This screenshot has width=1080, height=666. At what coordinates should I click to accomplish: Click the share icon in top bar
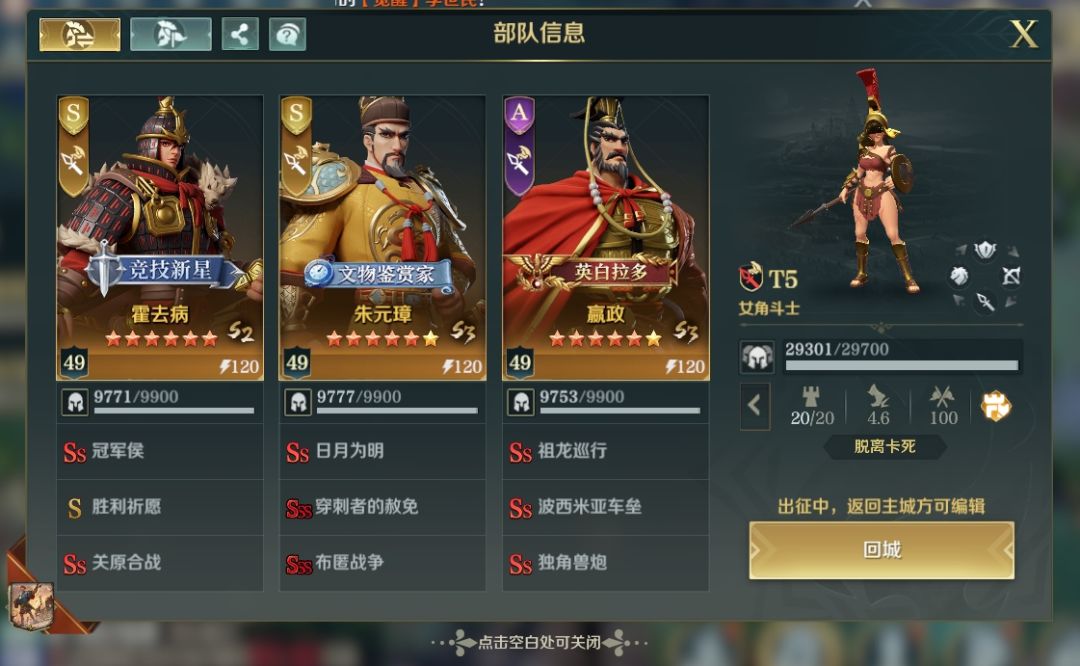click(240, 34)
